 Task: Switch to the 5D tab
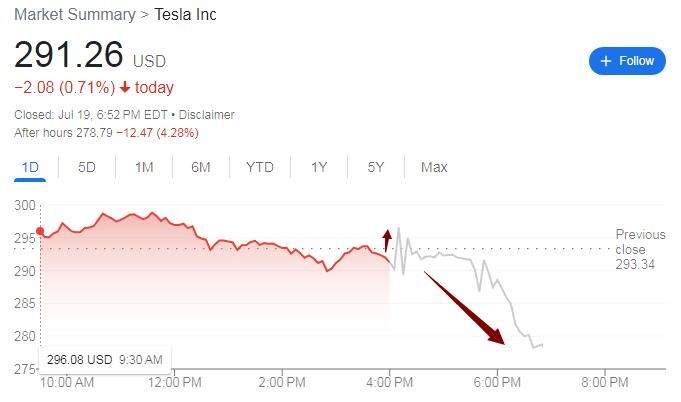point(87,167)
